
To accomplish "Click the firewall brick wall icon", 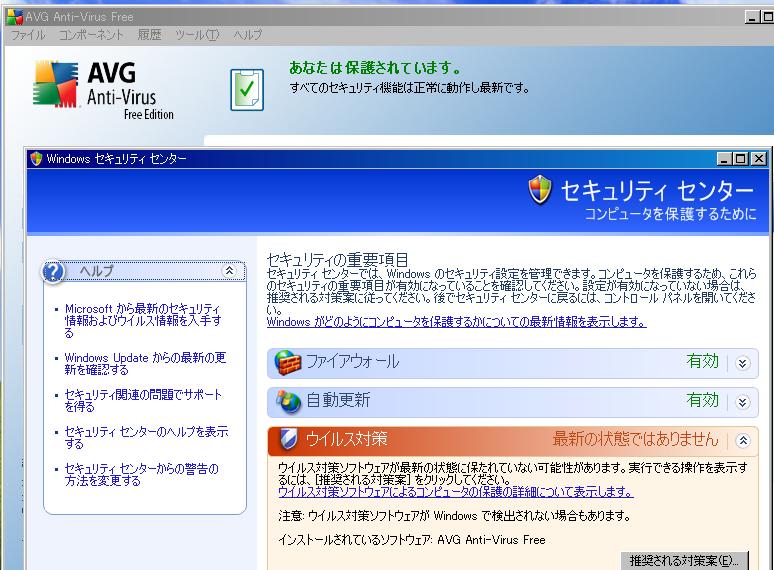I will pos(288,363).
